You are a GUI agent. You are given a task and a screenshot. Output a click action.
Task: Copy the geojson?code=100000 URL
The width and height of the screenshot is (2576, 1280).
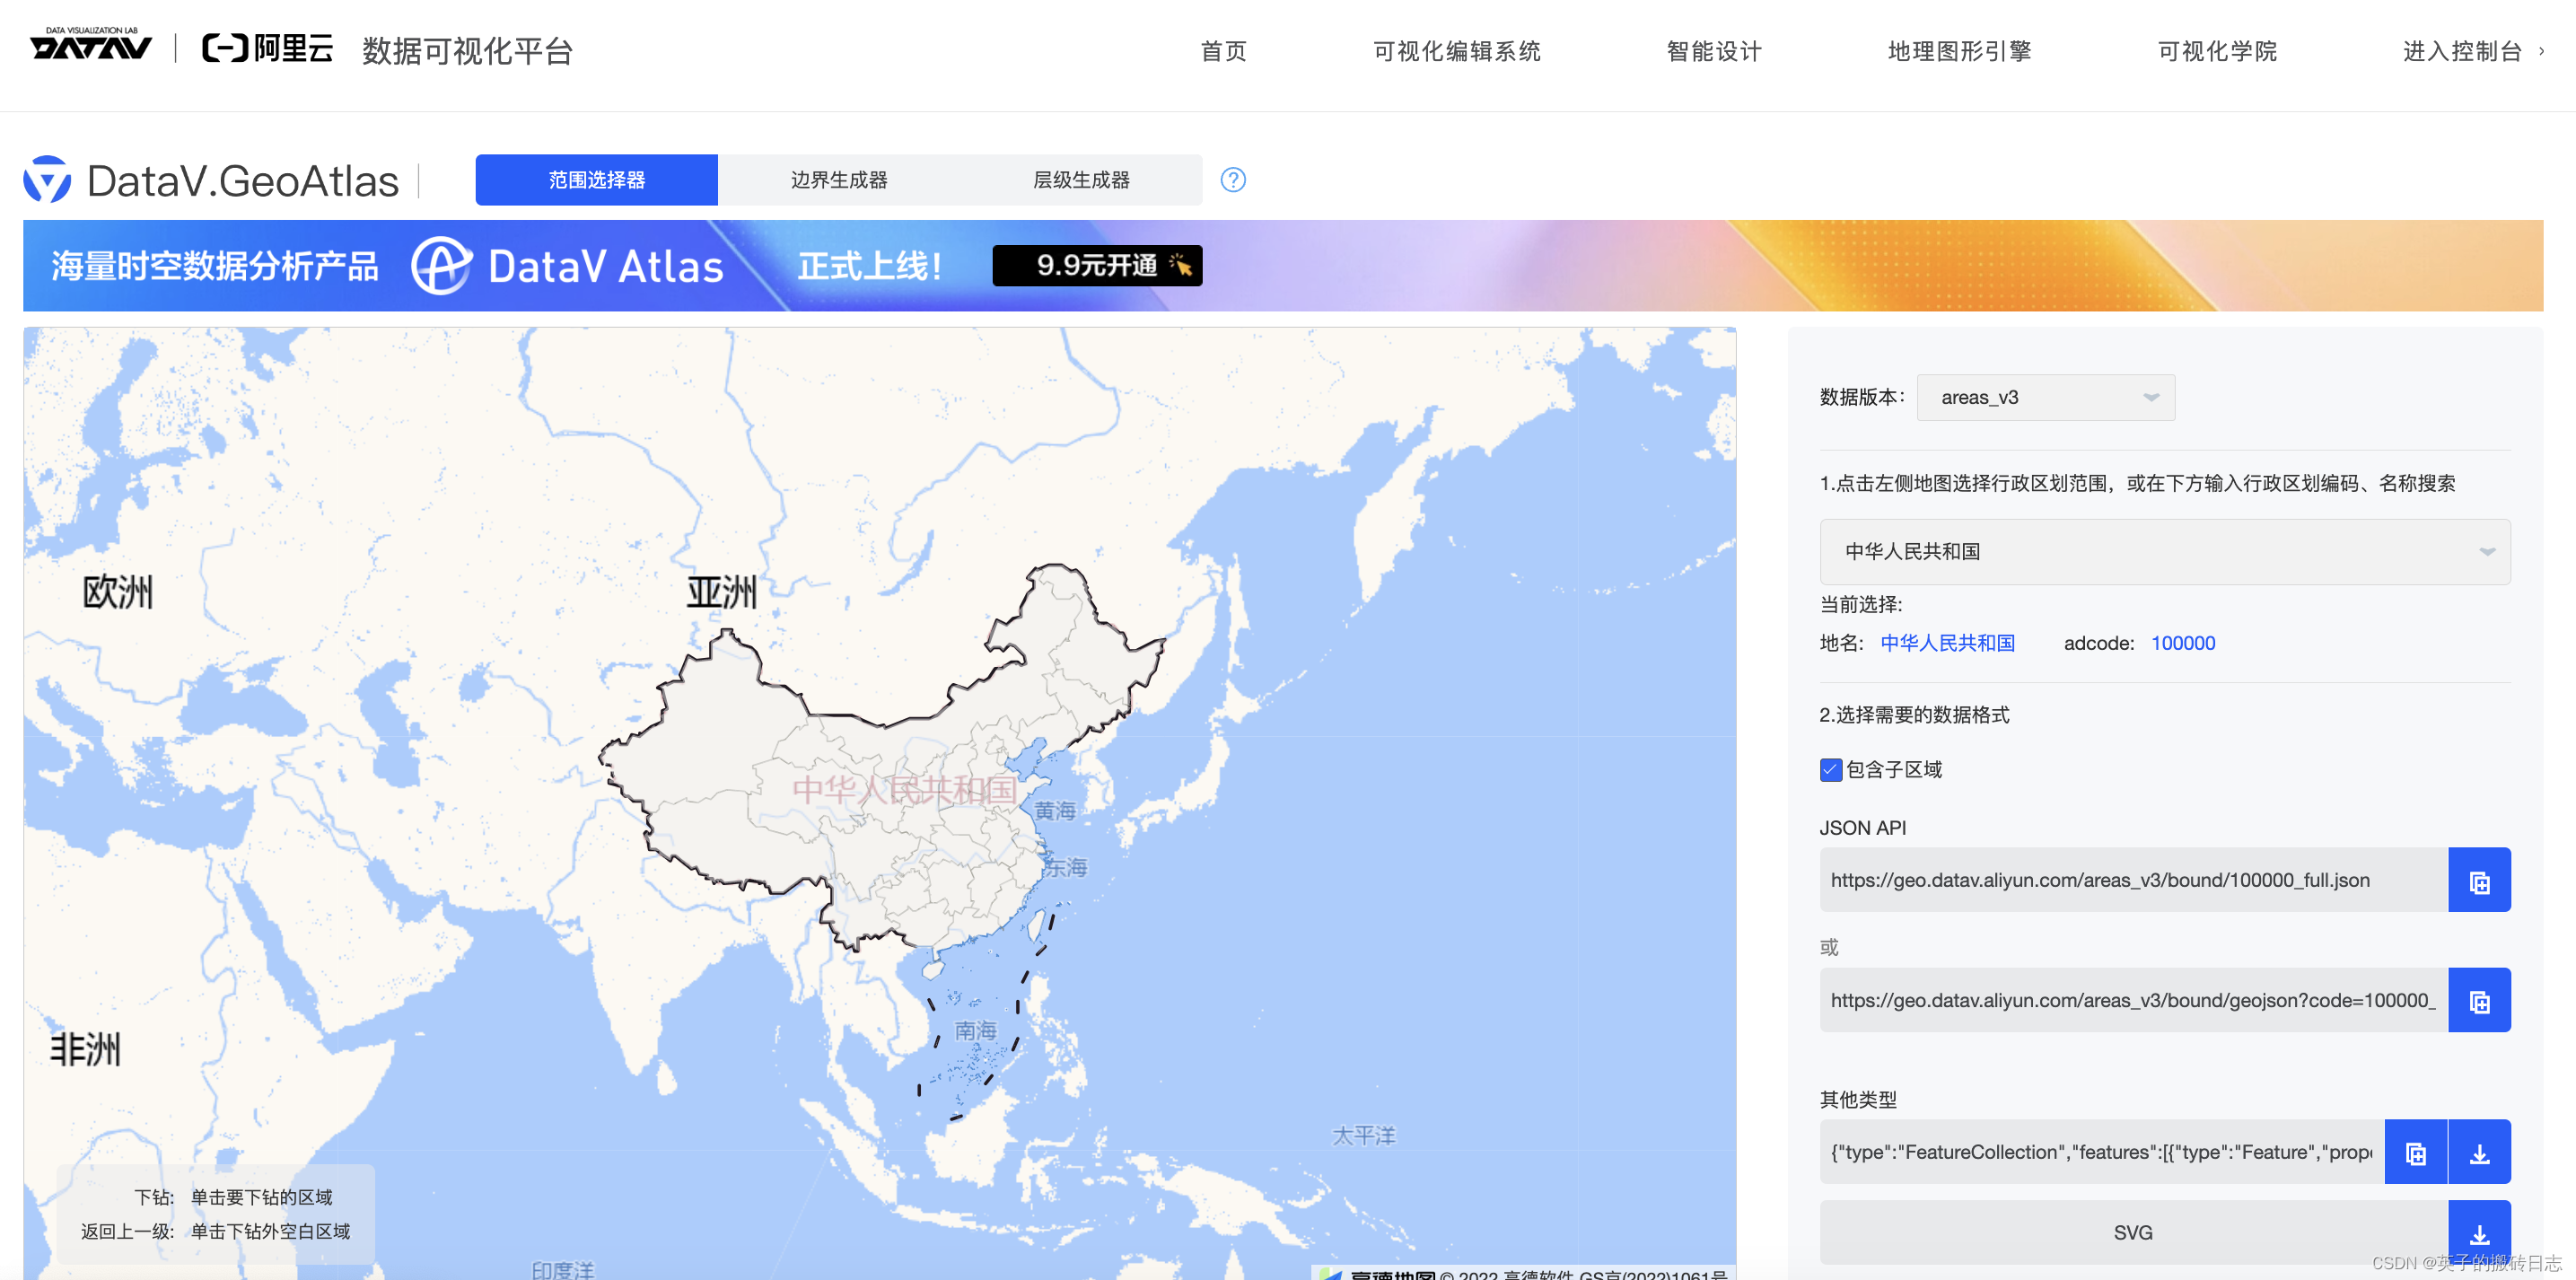tap(2479, 1000)
